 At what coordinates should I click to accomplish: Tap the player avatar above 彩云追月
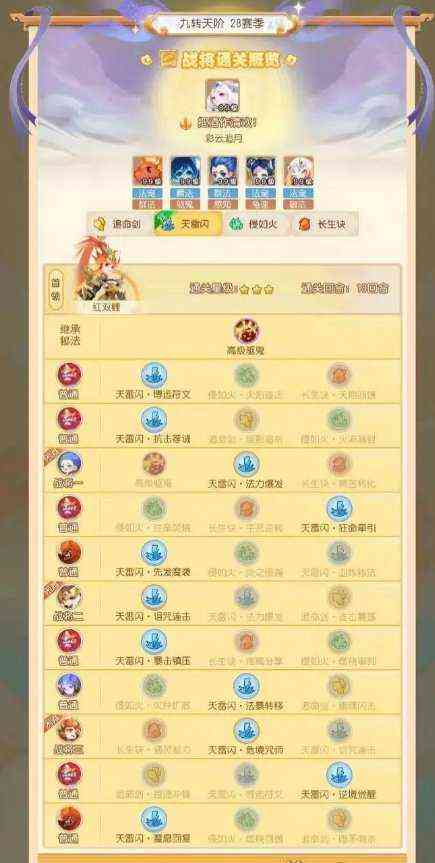tap(222, 97)
